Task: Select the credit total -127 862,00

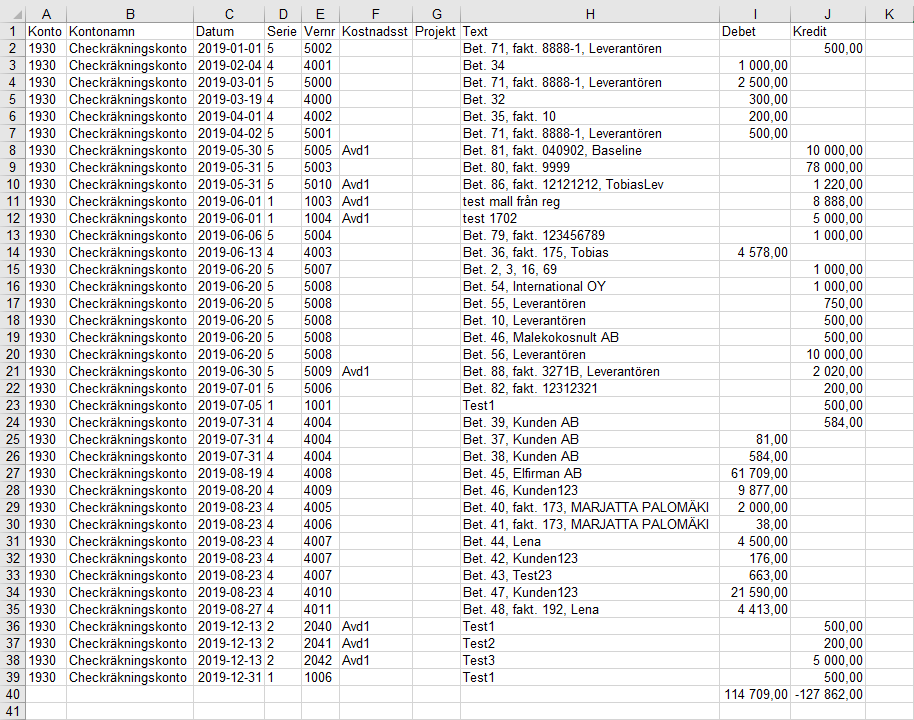Action: 828,694
